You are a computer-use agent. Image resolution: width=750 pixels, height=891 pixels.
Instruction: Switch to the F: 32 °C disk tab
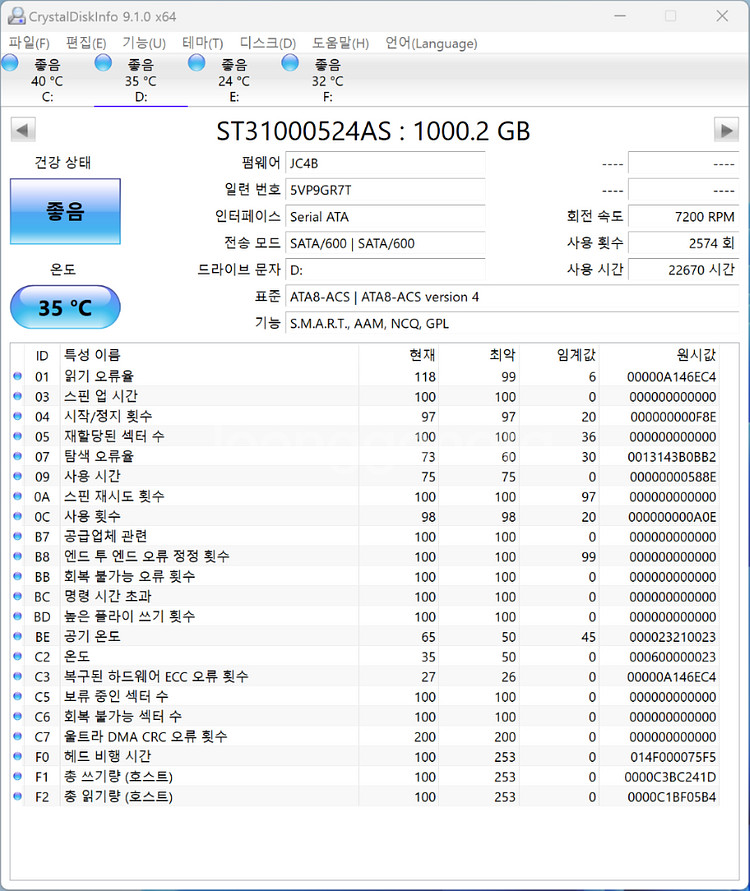[x=327, y=80]
